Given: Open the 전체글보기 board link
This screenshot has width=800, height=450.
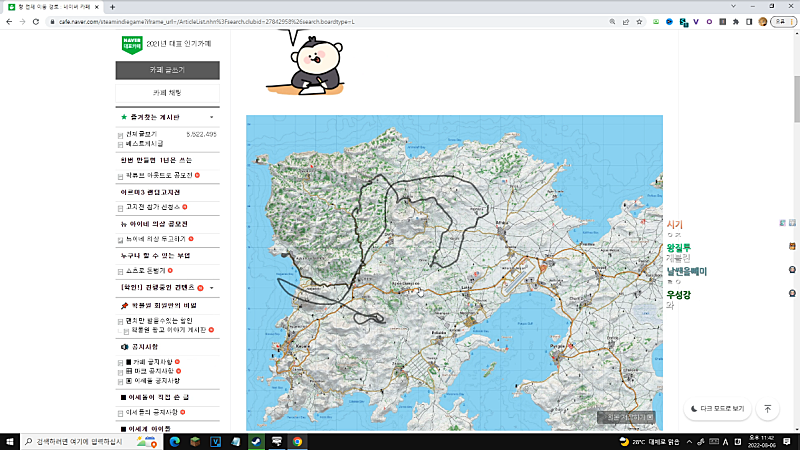Looking at the screenshot, I should [141, 134].
